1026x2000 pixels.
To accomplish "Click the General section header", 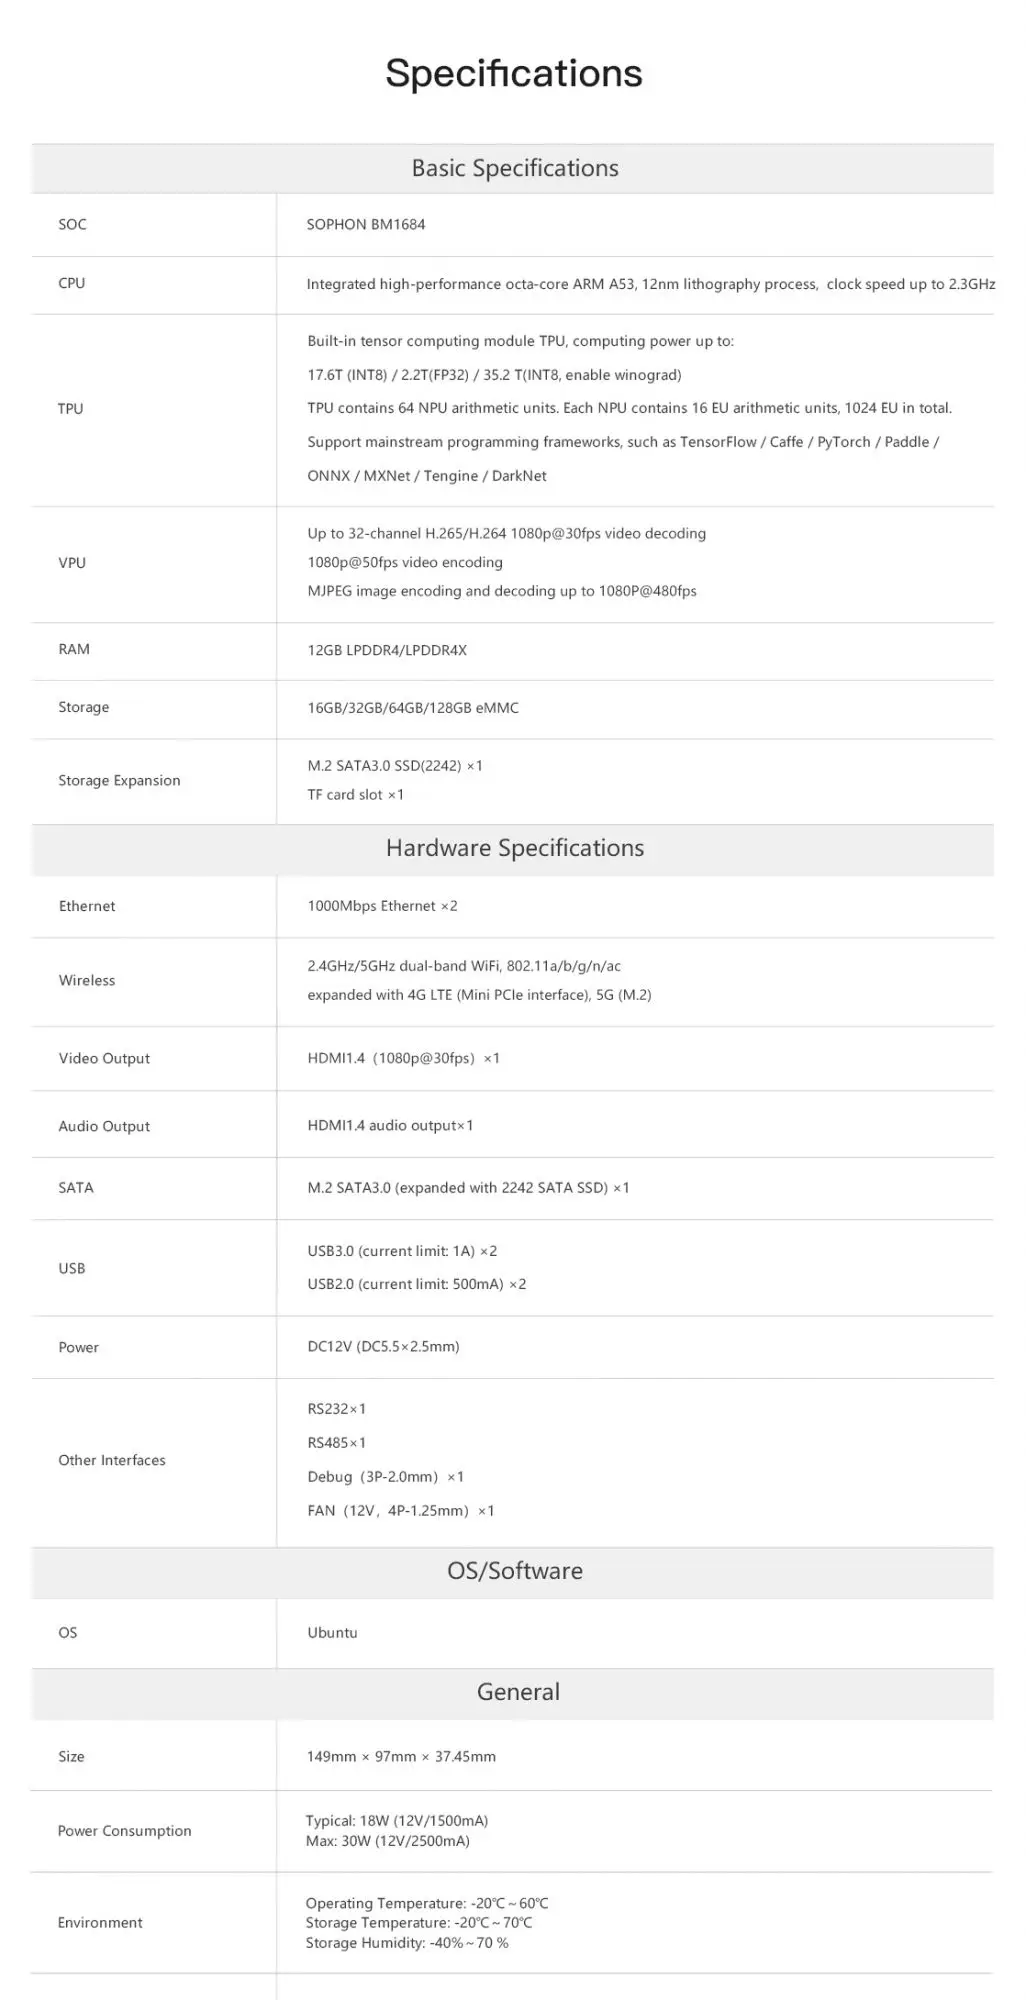I will click(517, 1692).
